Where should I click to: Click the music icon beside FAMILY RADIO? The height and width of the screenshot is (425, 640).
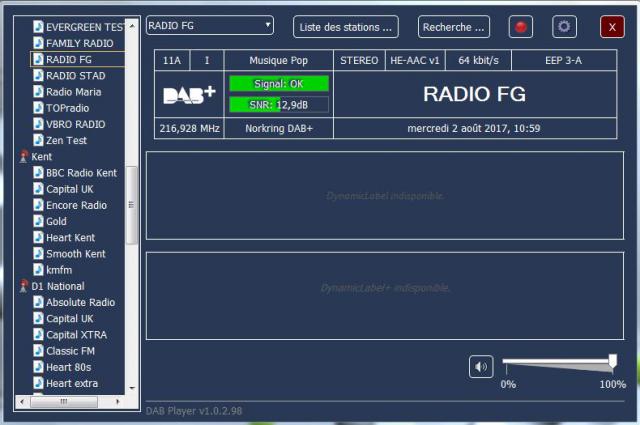(38, 43)
